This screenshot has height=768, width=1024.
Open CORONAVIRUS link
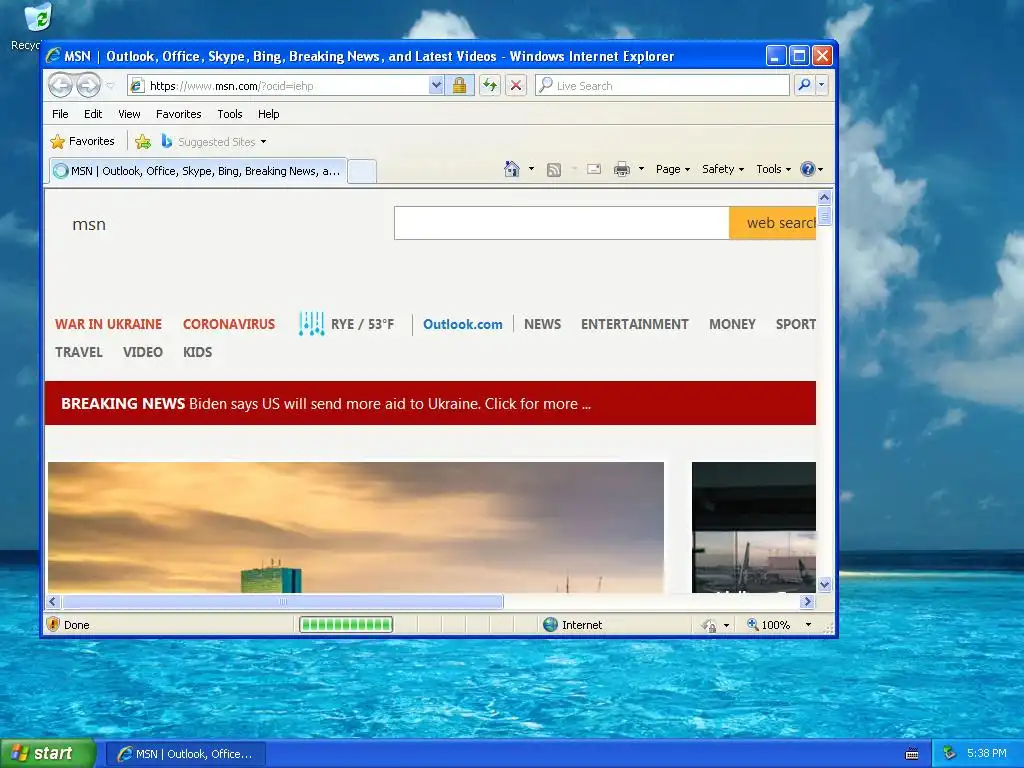229,324
